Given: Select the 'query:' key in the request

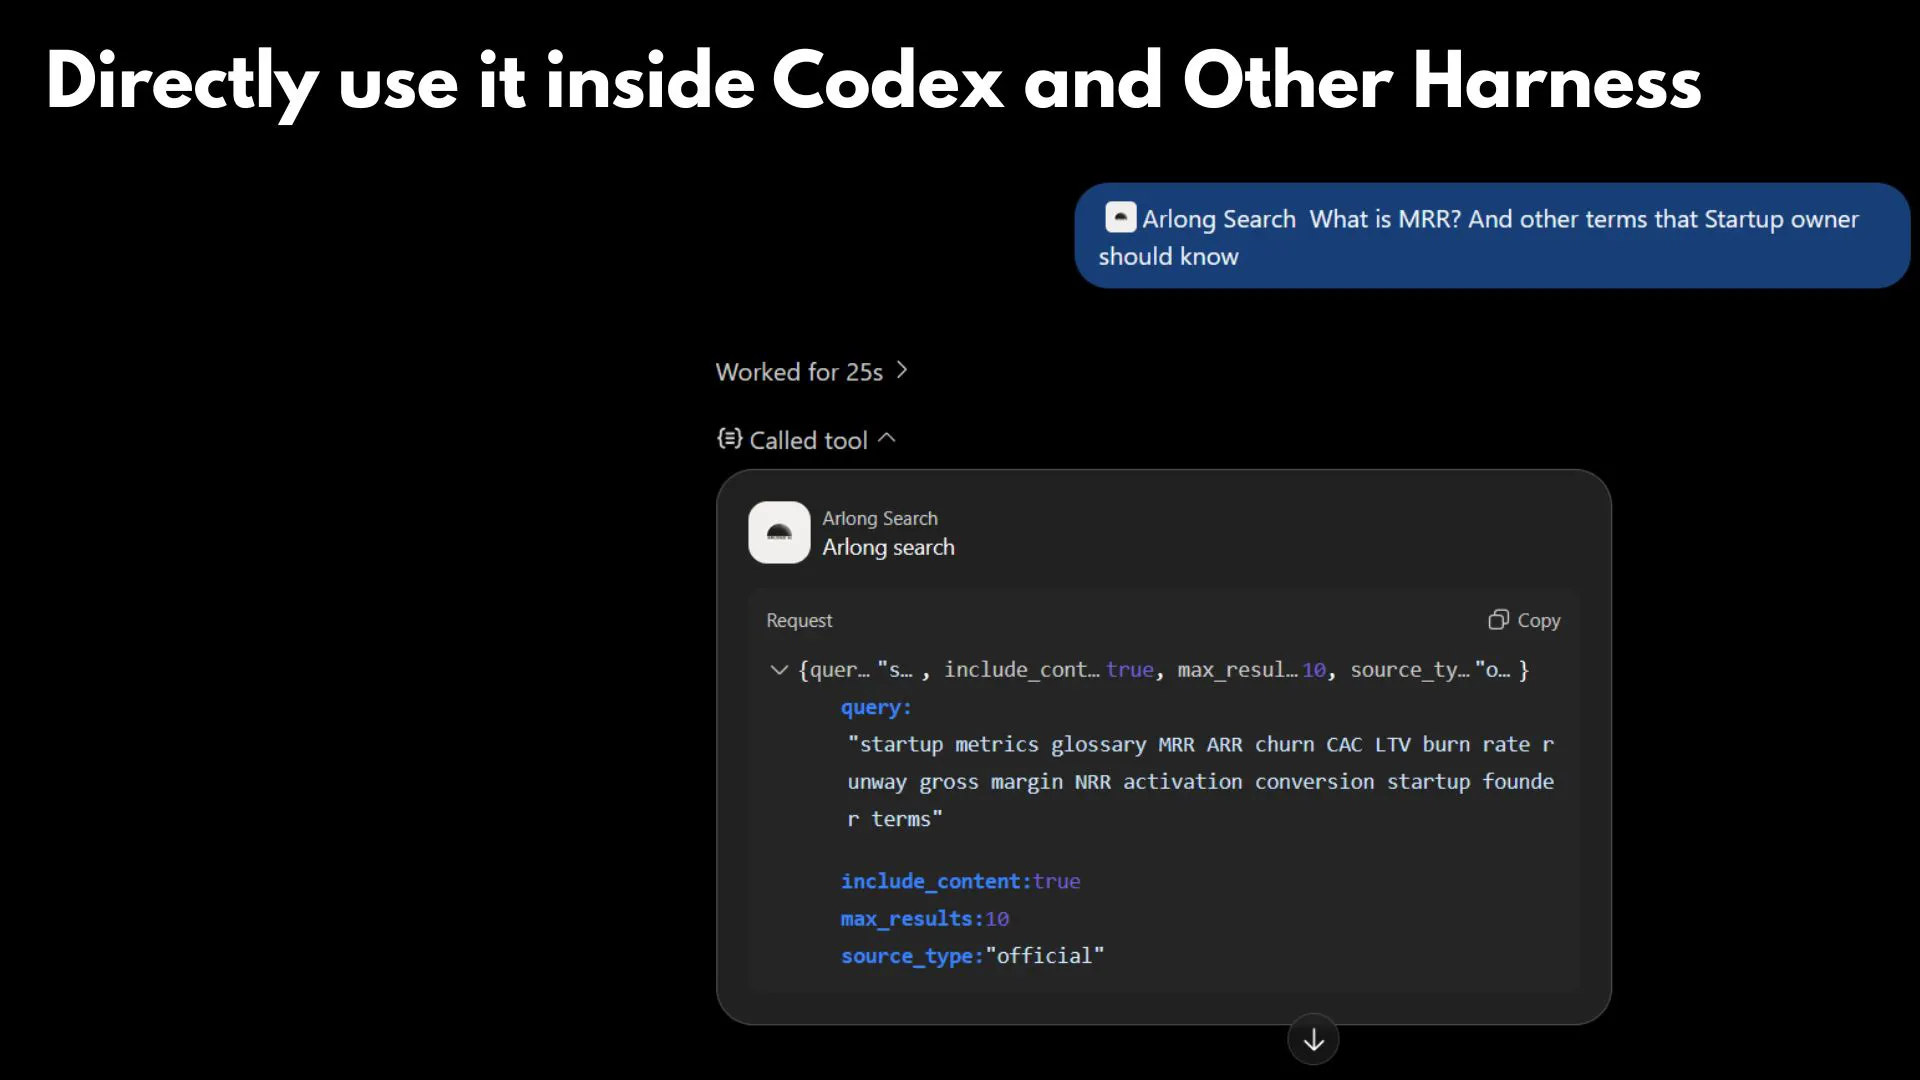Looking at the screenshot, I should [x=876, y=707].
